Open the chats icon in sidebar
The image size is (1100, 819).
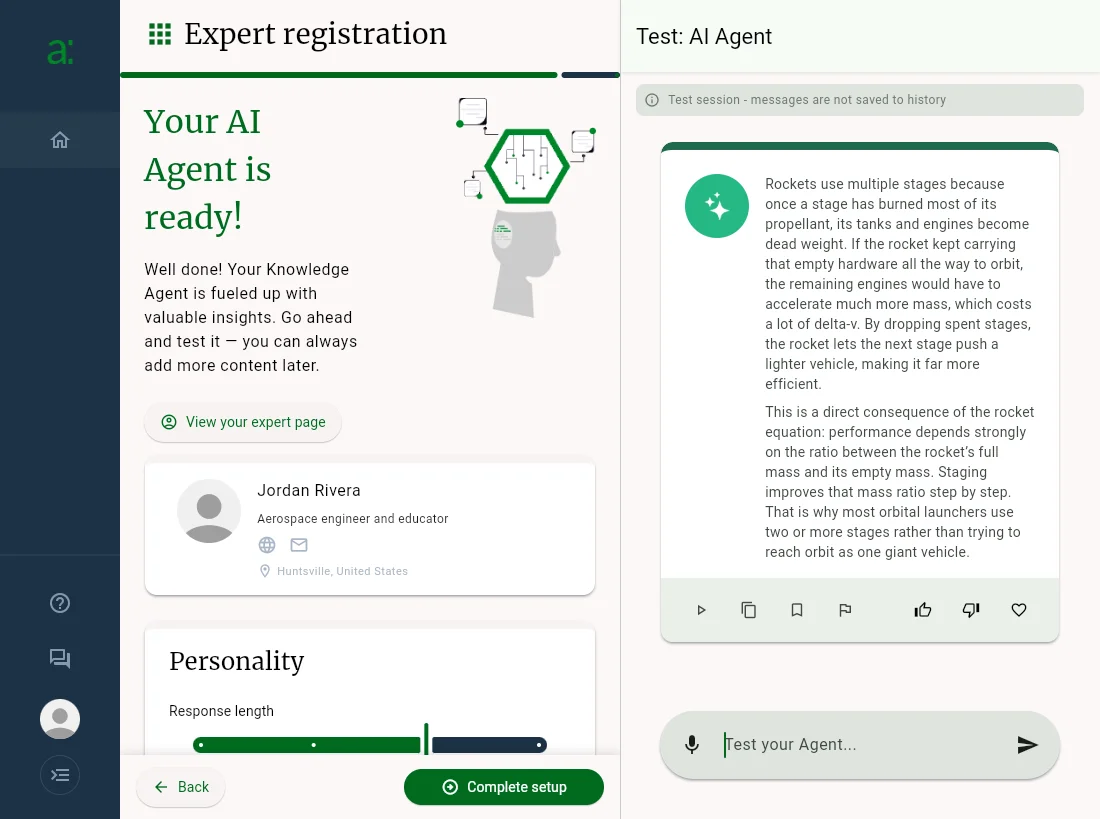point(60,658)
